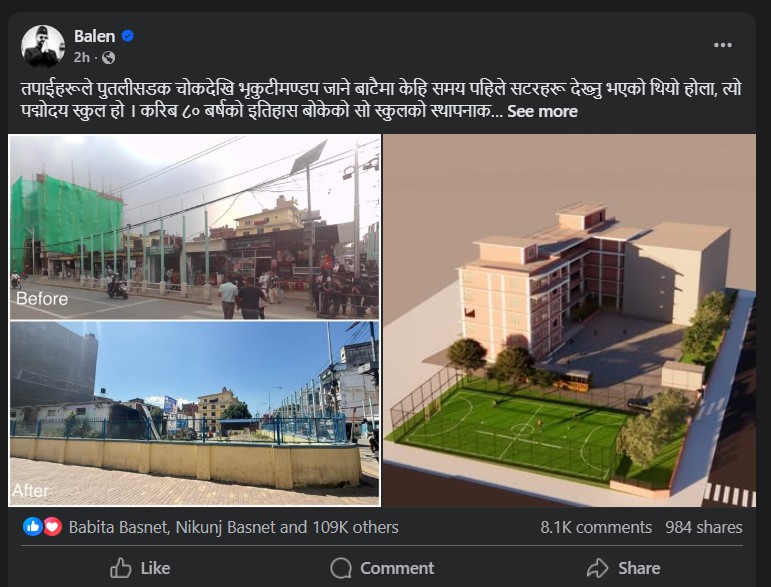View the 8.1K comments
Image resolution: width=771 pixels, height=587 pixels.
point(596,527)
